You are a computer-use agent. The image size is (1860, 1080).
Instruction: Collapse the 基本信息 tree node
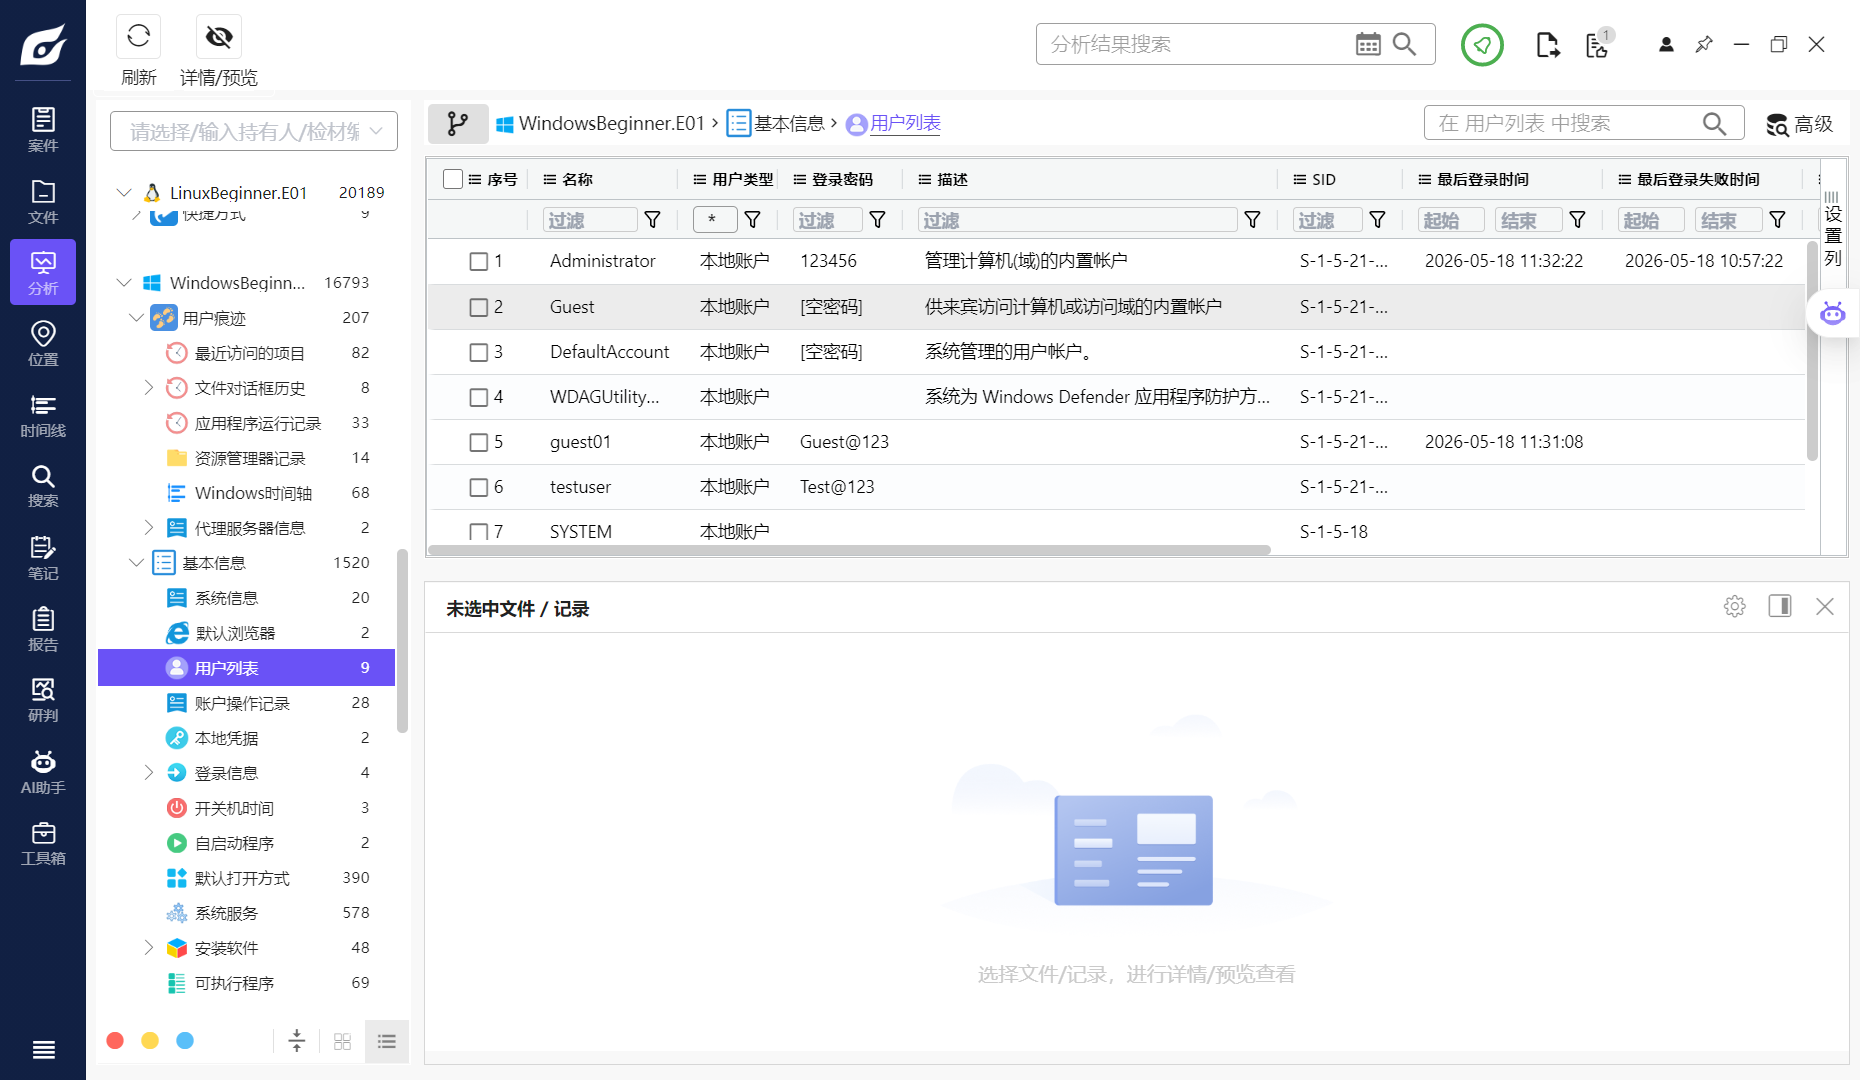[137, 563]
